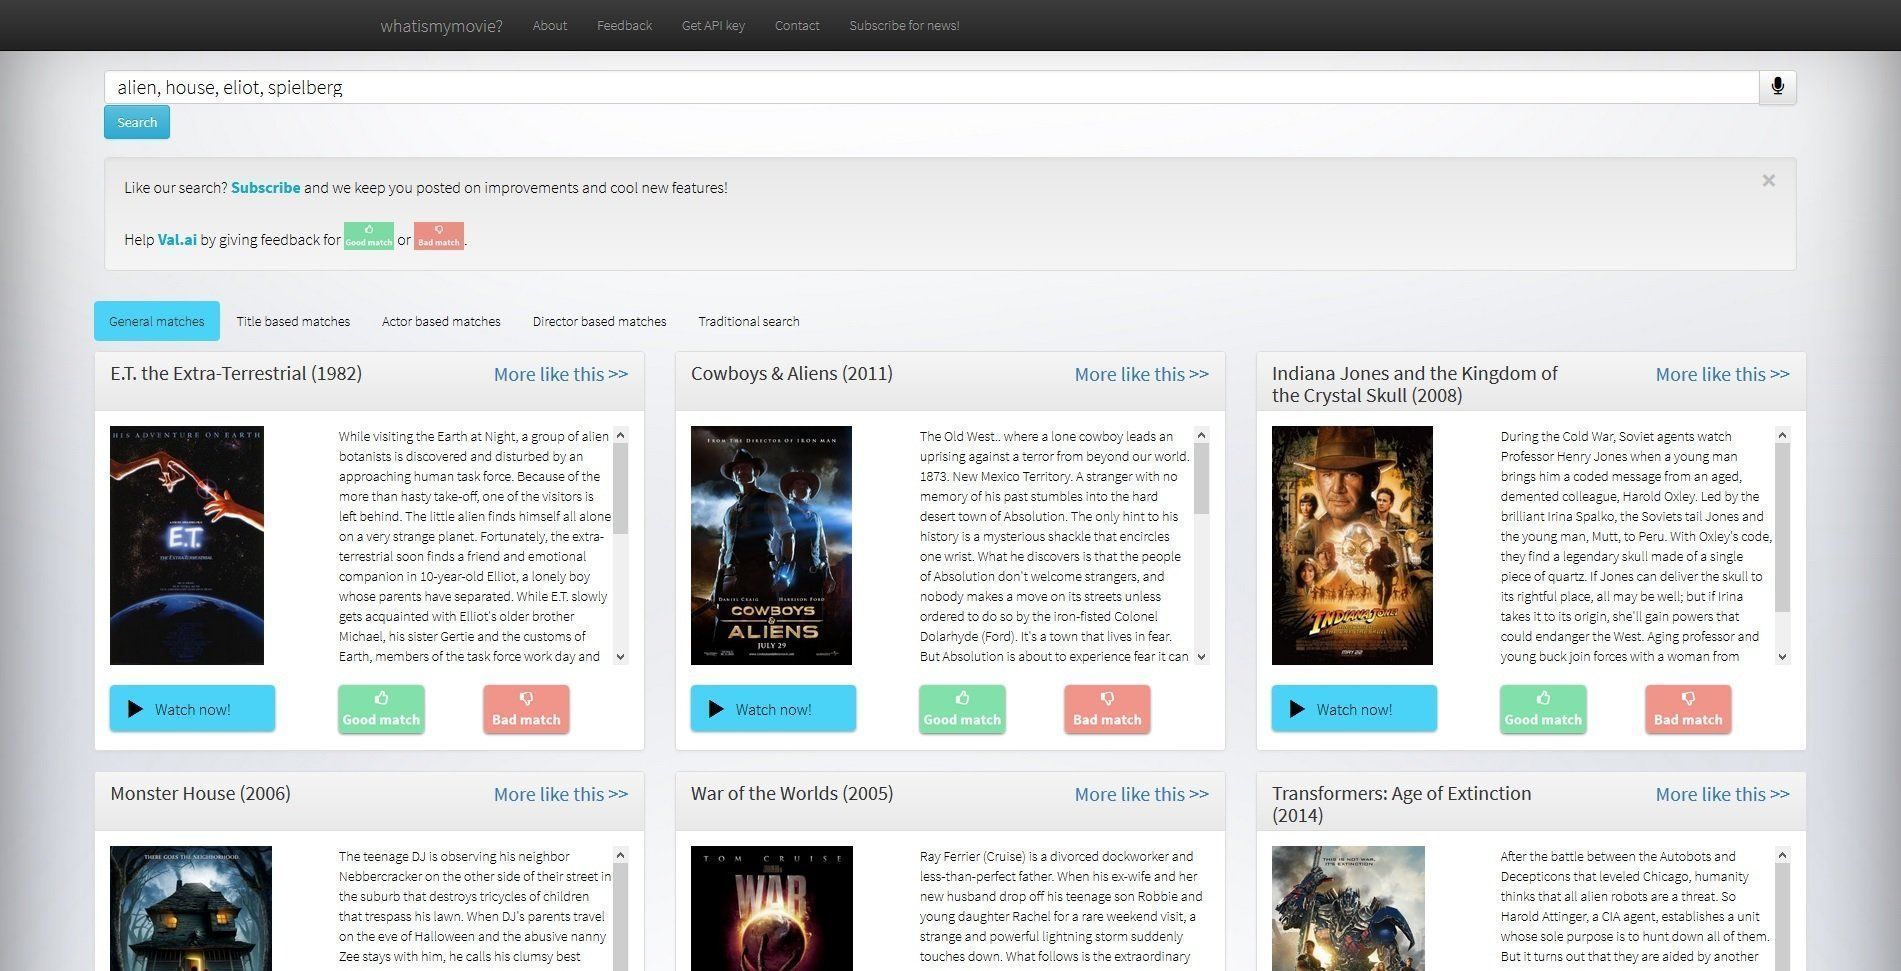The height and width of the screenshot is (971, 1901).
Task: Mark Indiana Jones Crystal Skull as Bad match
Action: tap(1688, 709)
